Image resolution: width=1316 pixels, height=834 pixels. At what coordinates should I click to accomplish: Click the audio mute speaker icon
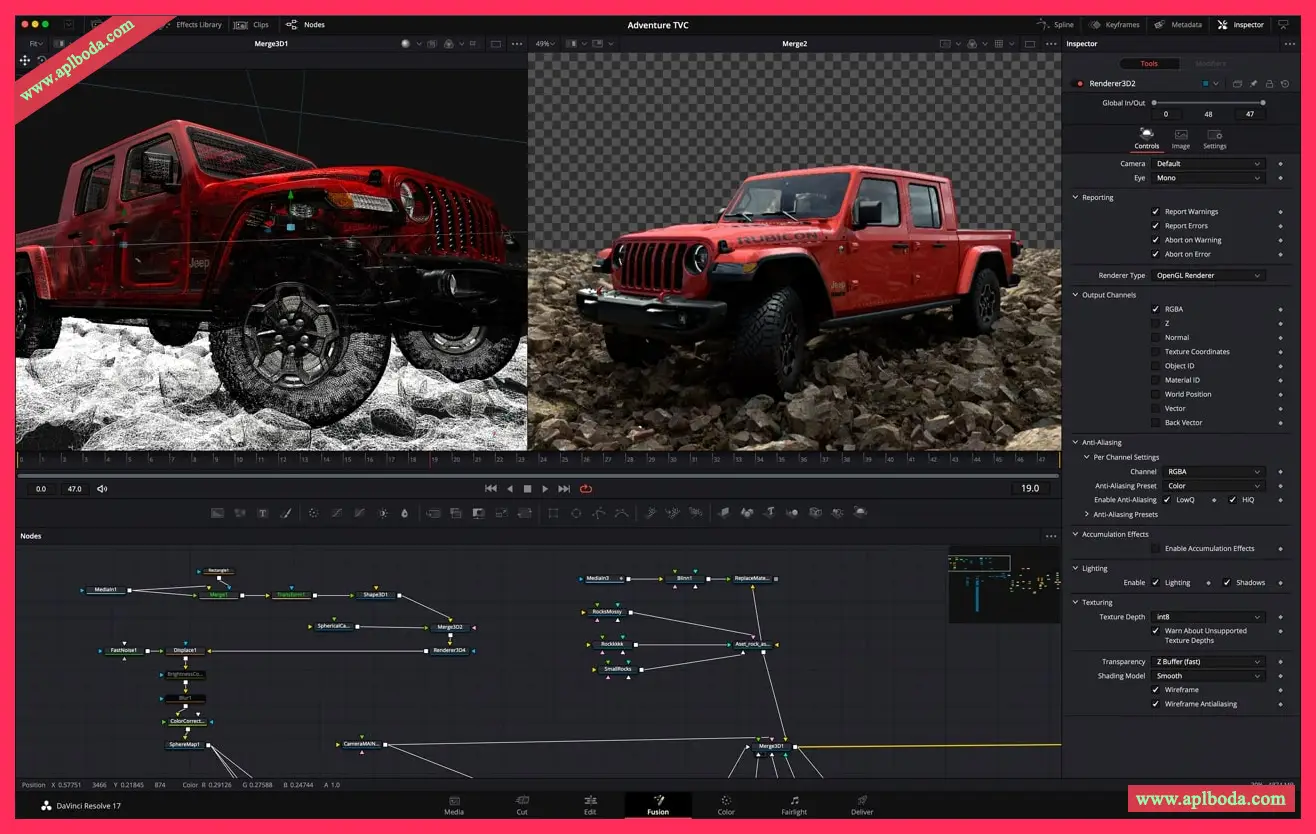[x=102, y=489]
